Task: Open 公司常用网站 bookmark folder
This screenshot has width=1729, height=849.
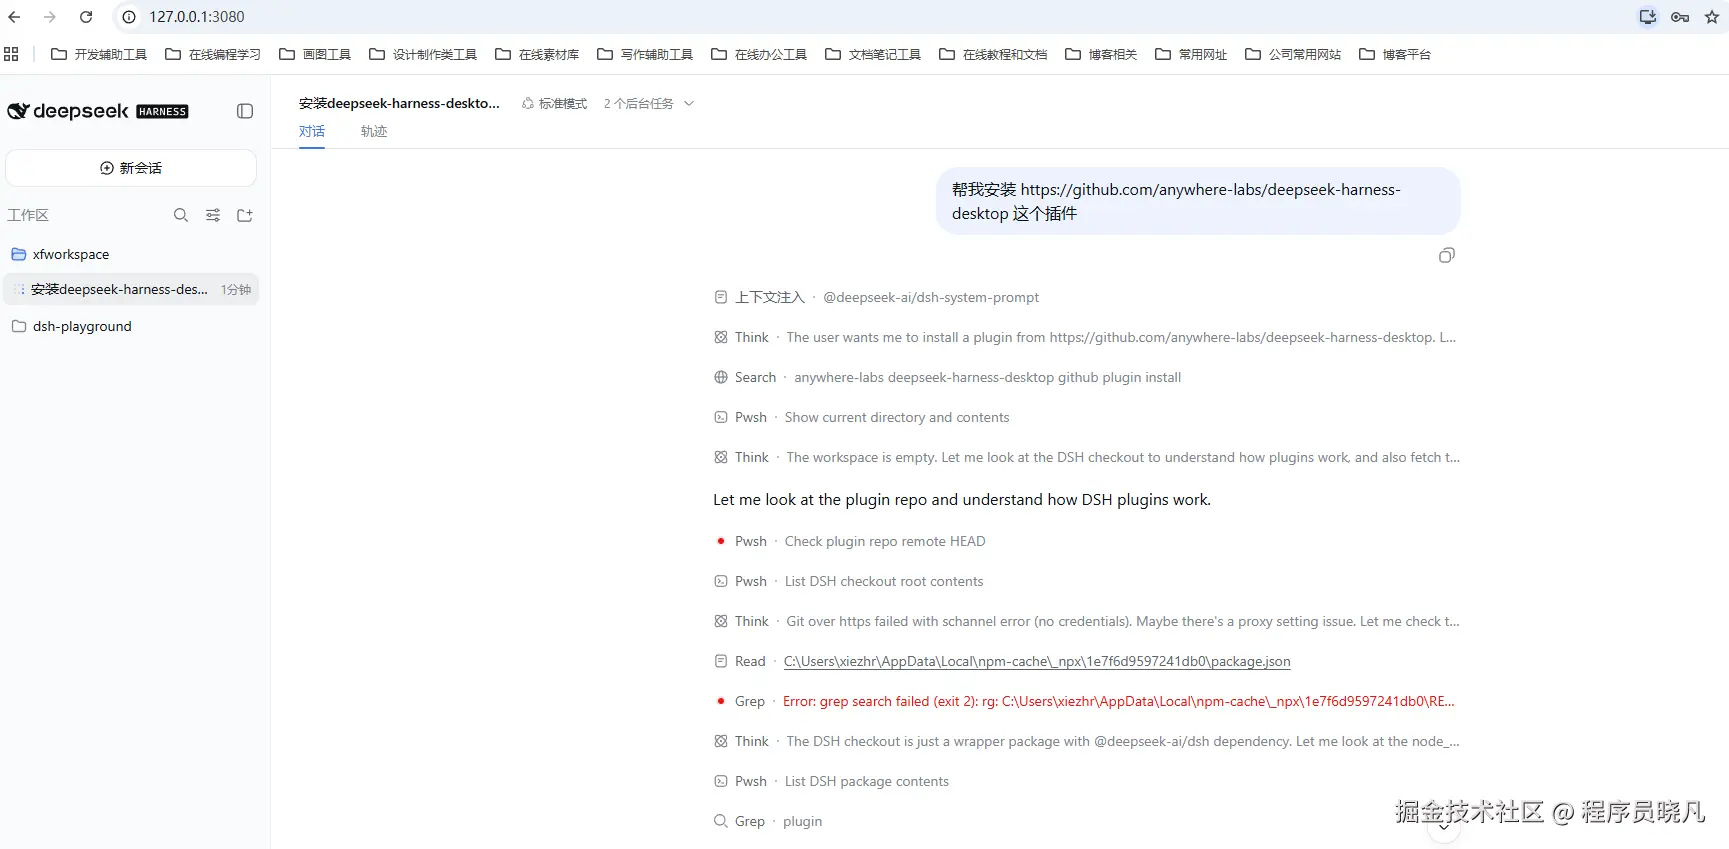Action: click(x=1293, y=54)
